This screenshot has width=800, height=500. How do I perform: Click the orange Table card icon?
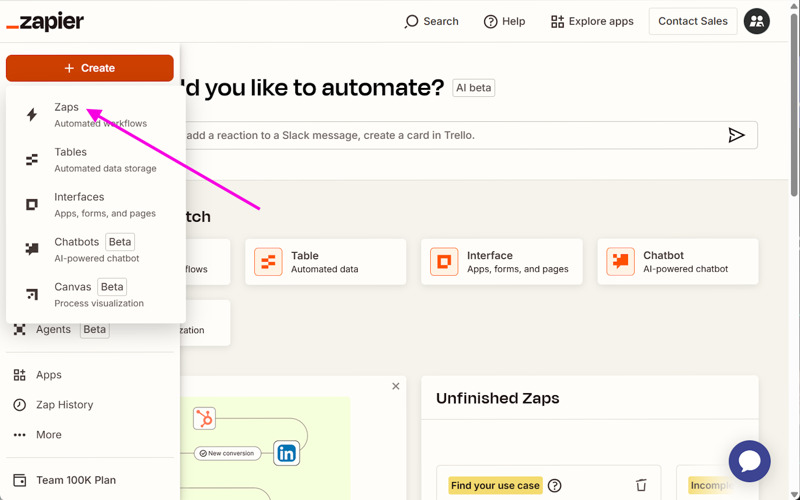click(x=268, y=262)
